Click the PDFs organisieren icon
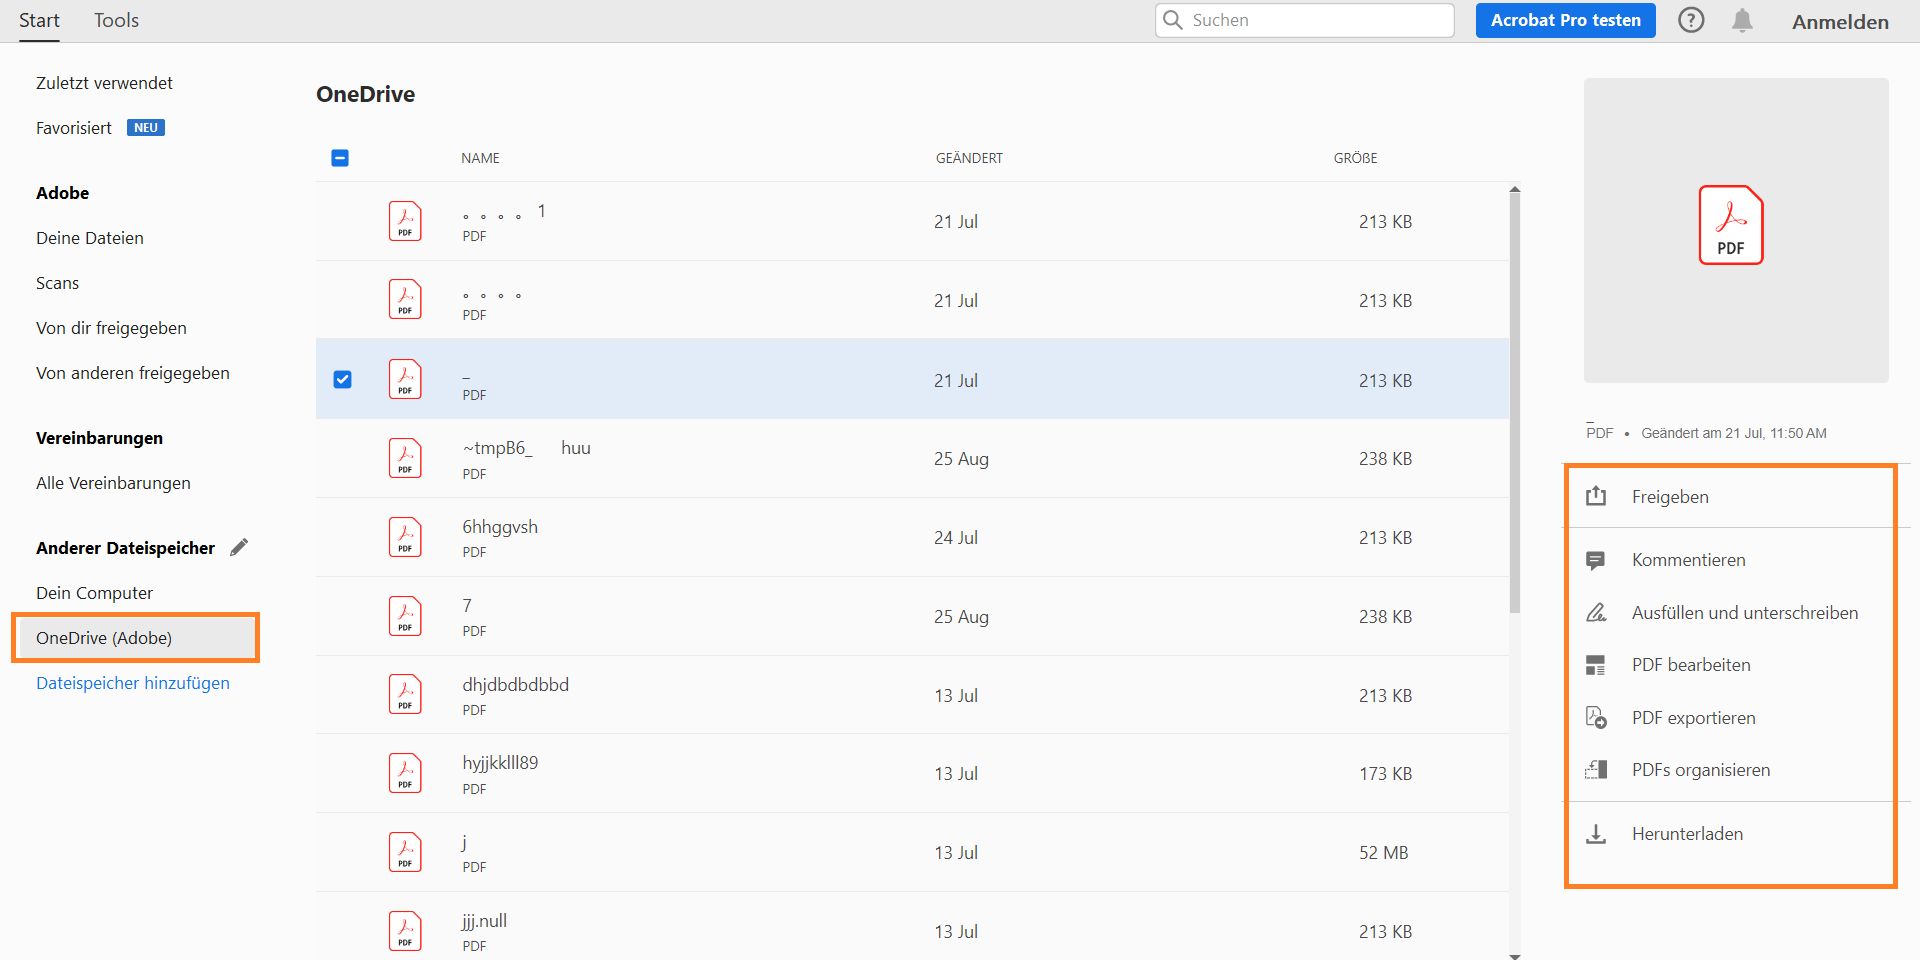The height and width of the screenshot is (960, 1920). [x=1596, y=770]
